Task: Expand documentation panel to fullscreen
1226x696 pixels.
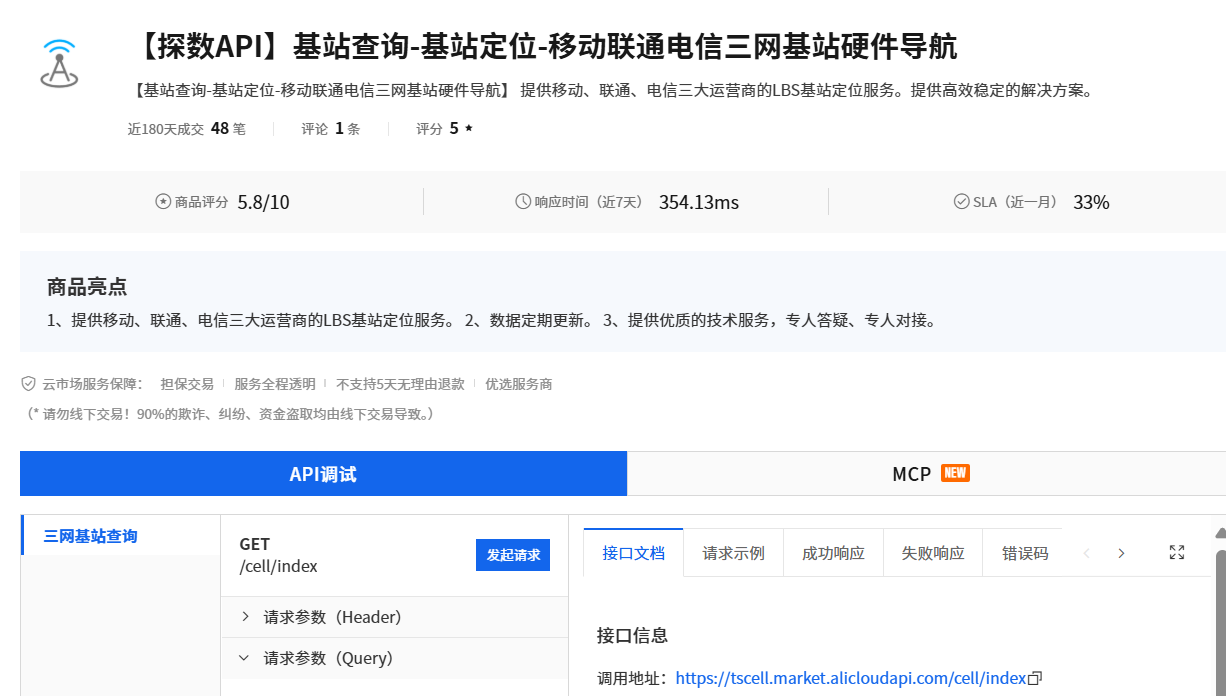Action: 1177,551
